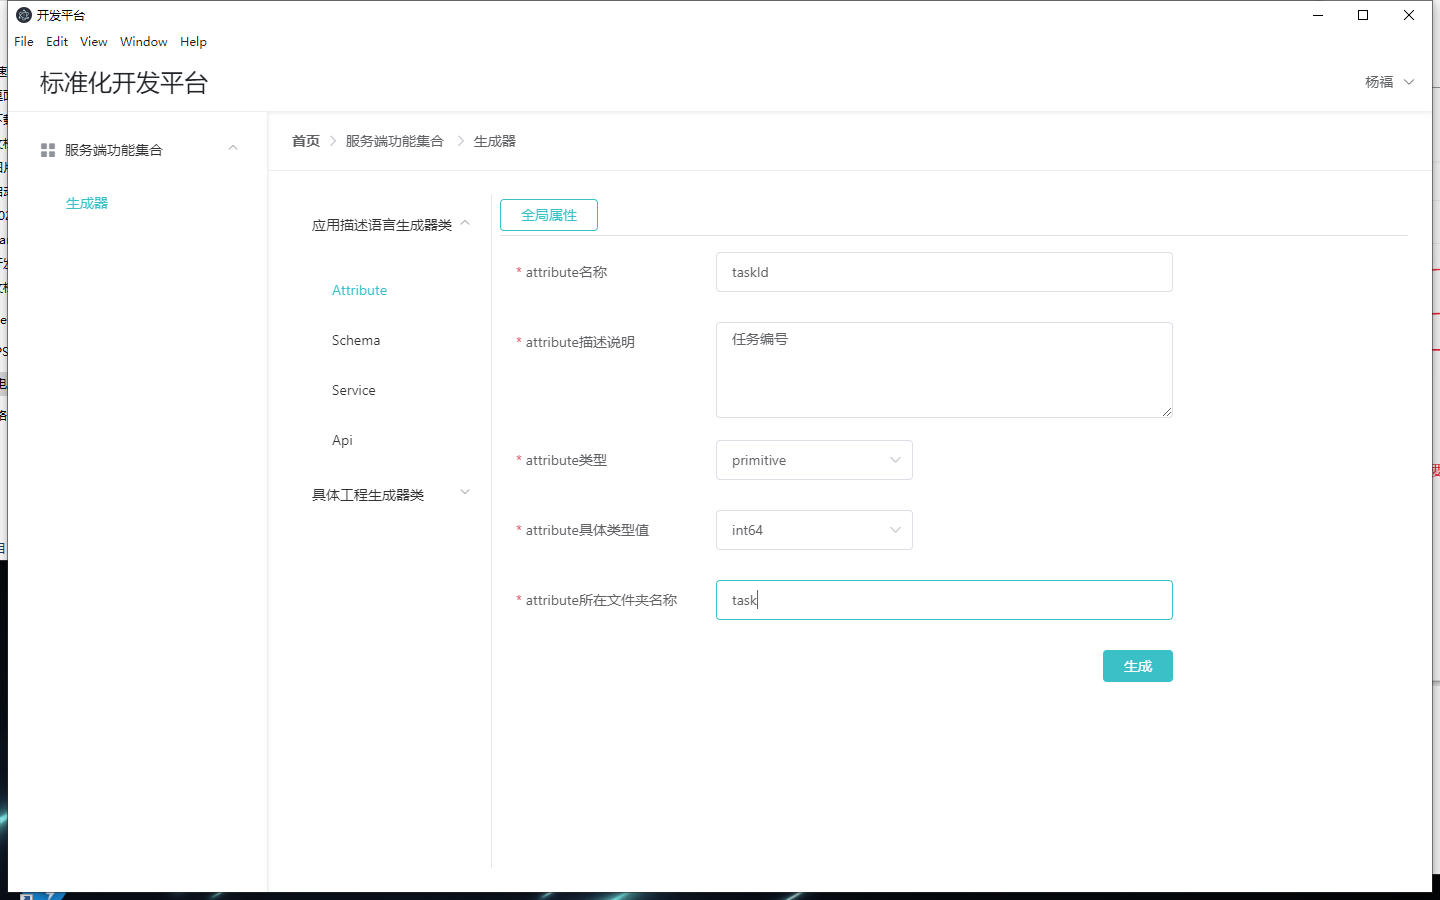The height and width of the screenshot is (900, 1440).
Task: Collapse the 应用描述语言生成器类 group chevron
Action: click(x=465, y=223)
